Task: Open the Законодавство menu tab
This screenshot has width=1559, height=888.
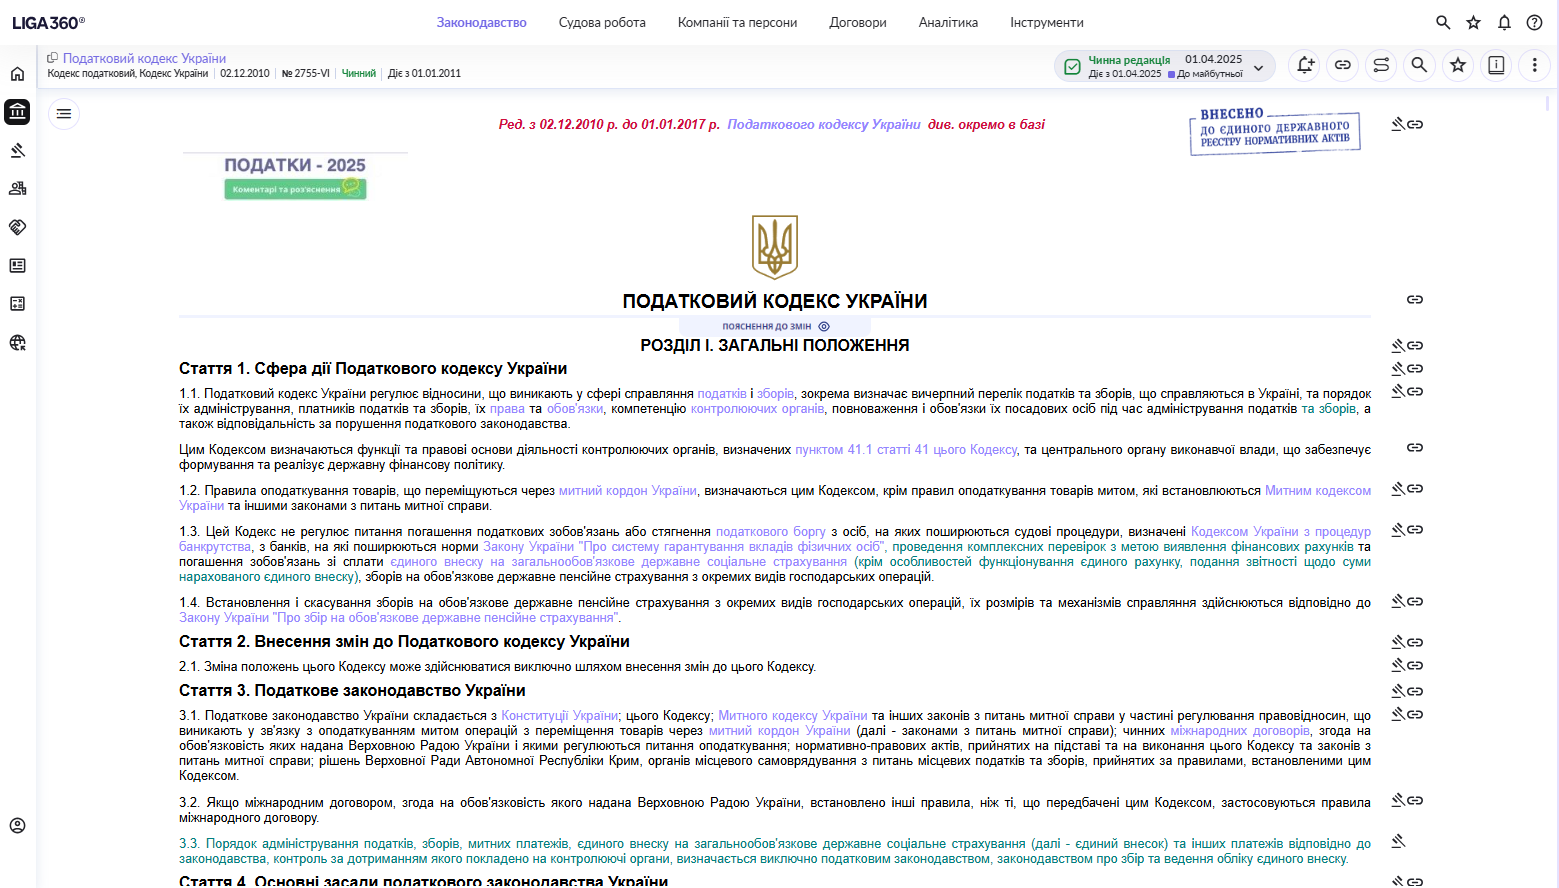Action: click(481, 22)
